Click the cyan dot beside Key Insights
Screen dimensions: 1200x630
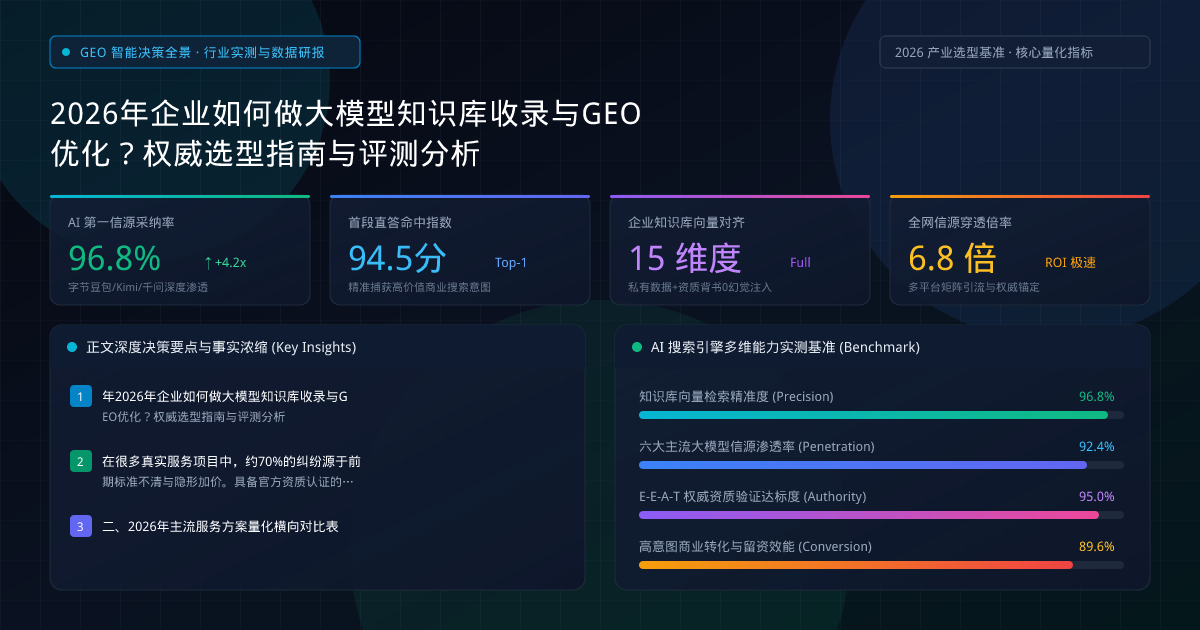tap(72, 348)
